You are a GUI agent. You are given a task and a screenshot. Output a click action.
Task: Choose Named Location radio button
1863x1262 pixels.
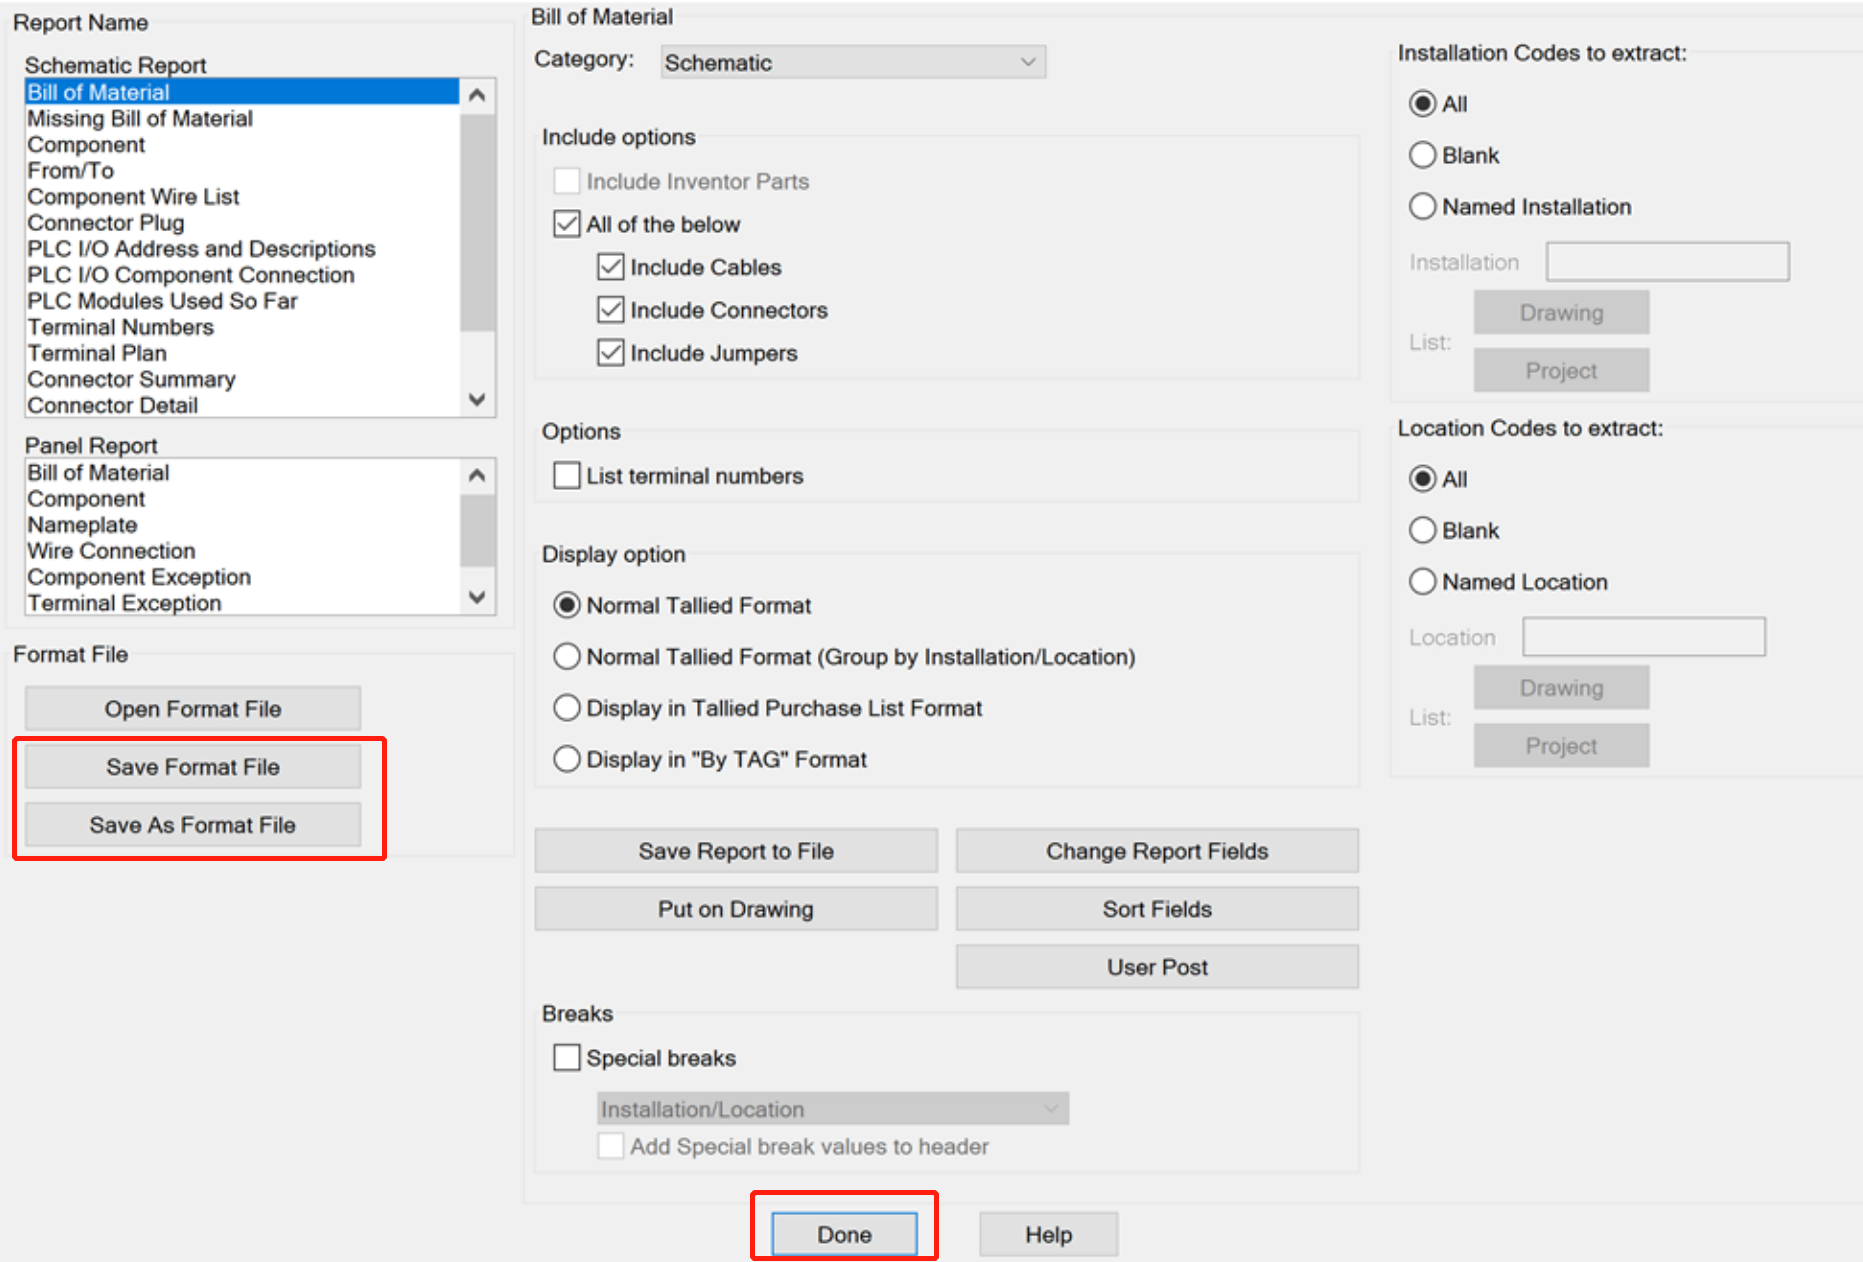pyautogui.click(x=1422, y=581)
